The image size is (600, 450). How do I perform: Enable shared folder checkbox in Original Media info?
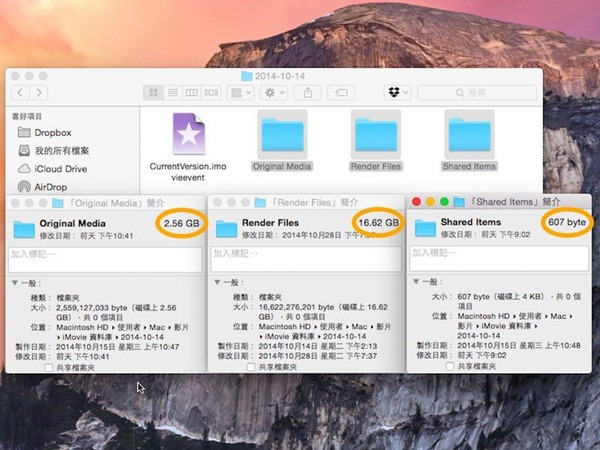[x=50, y=367]
